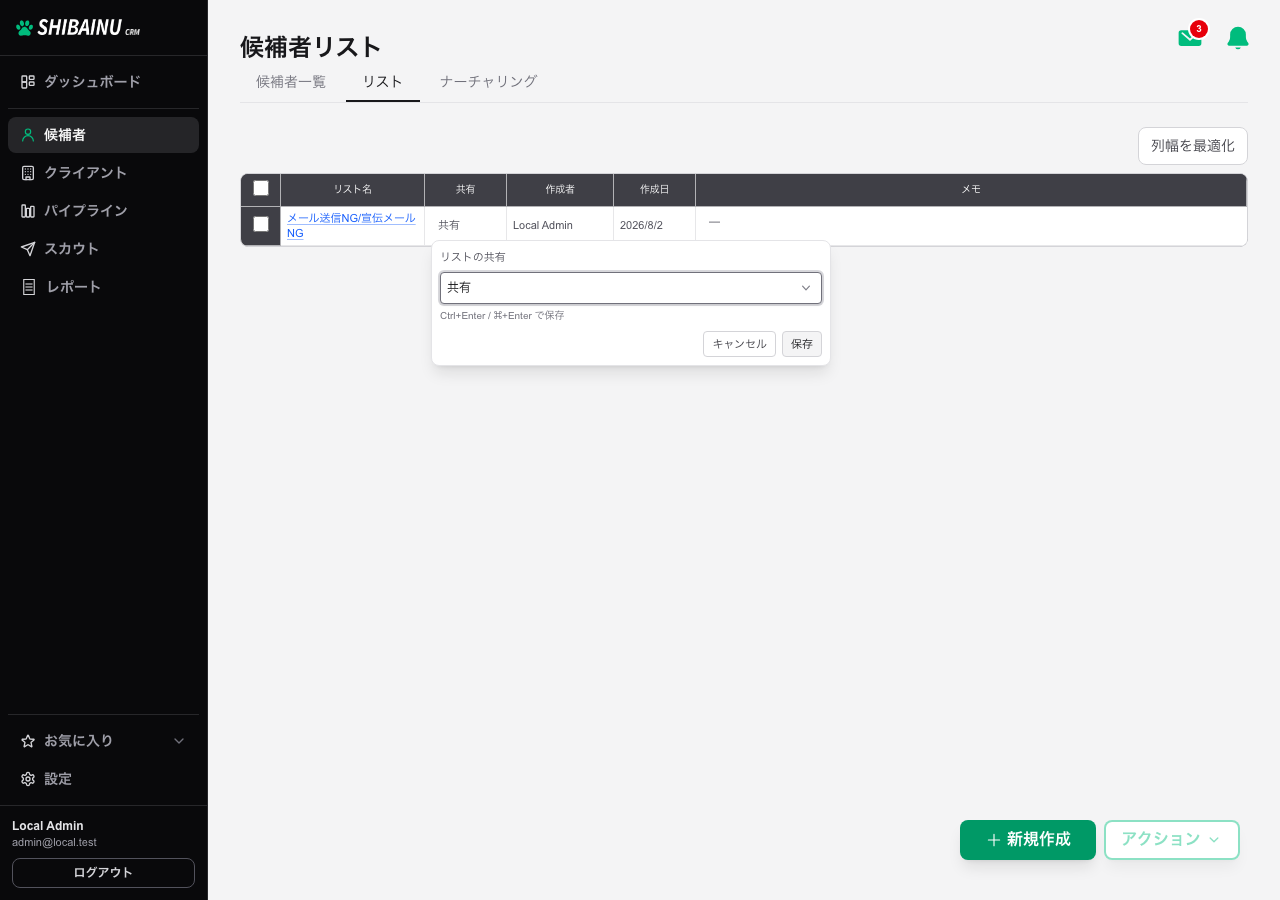Click the 共有 column header

(466, 189)
